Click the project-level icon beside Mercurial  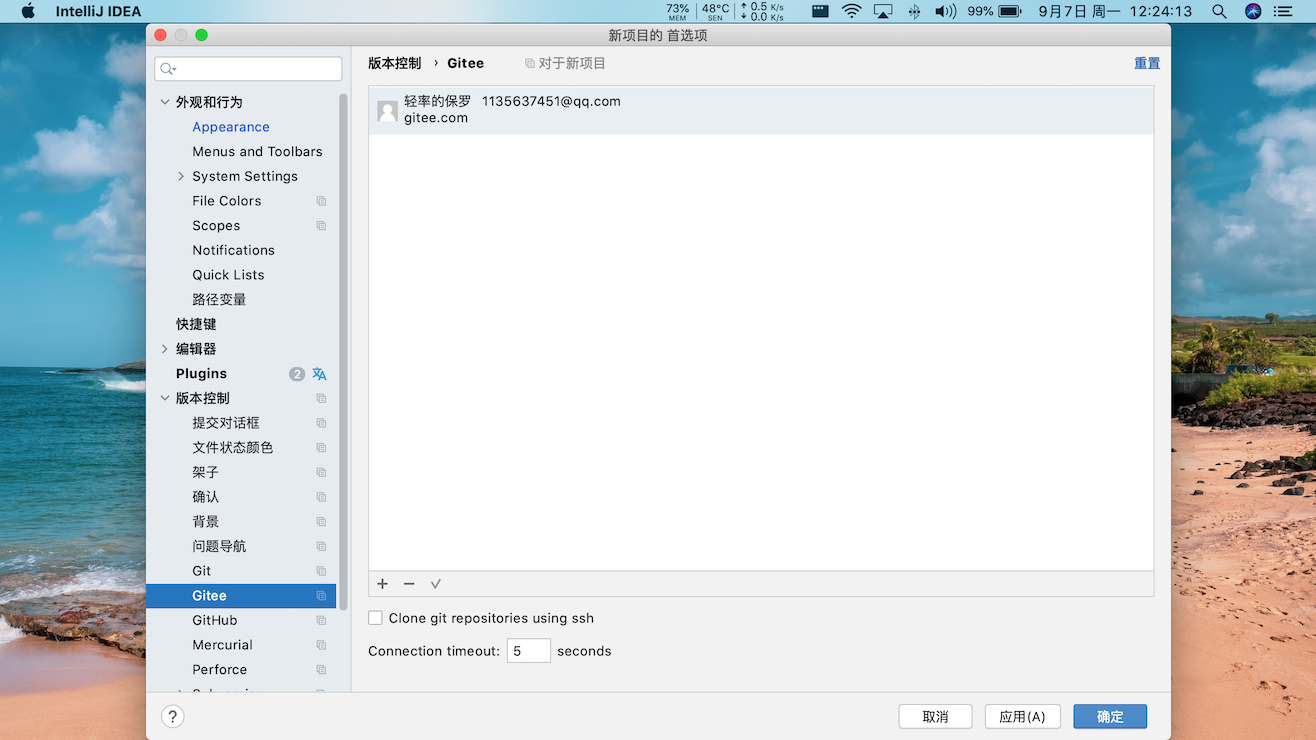point(321,645)
